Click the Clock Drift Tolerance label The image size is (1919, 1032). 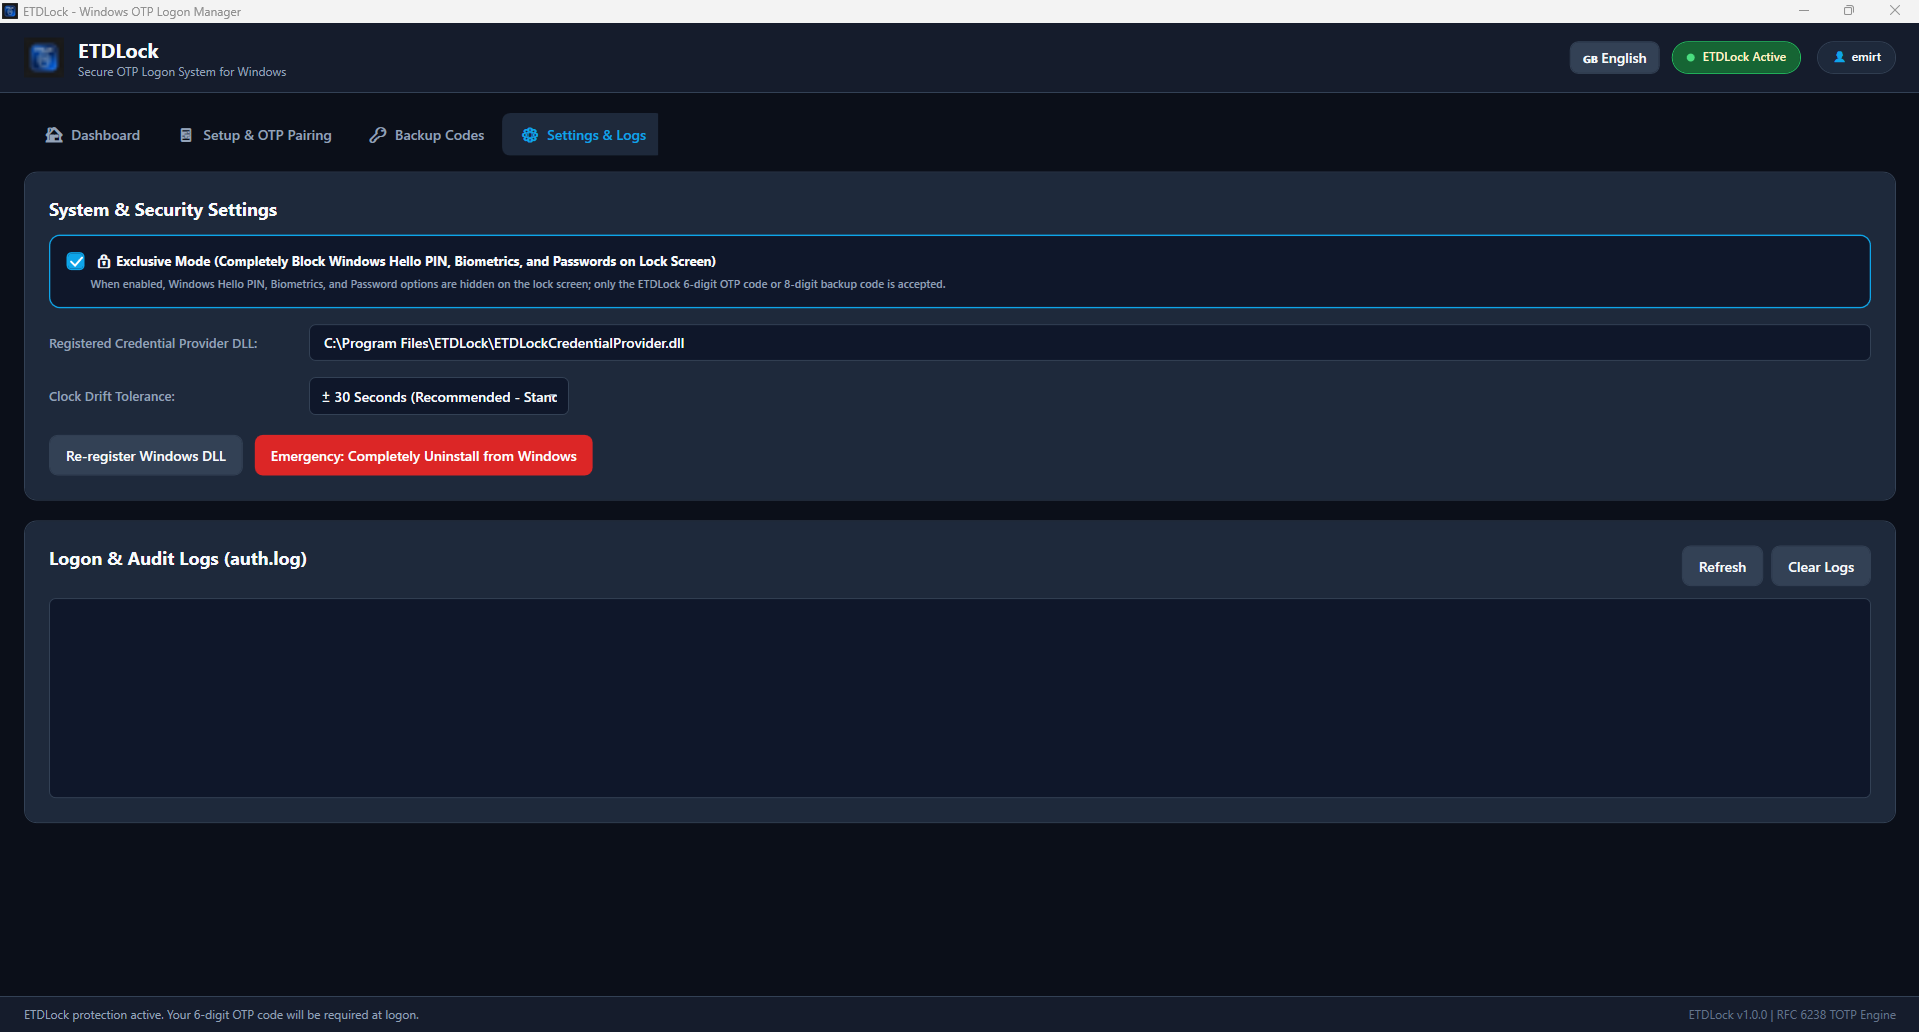click(112, 397)
